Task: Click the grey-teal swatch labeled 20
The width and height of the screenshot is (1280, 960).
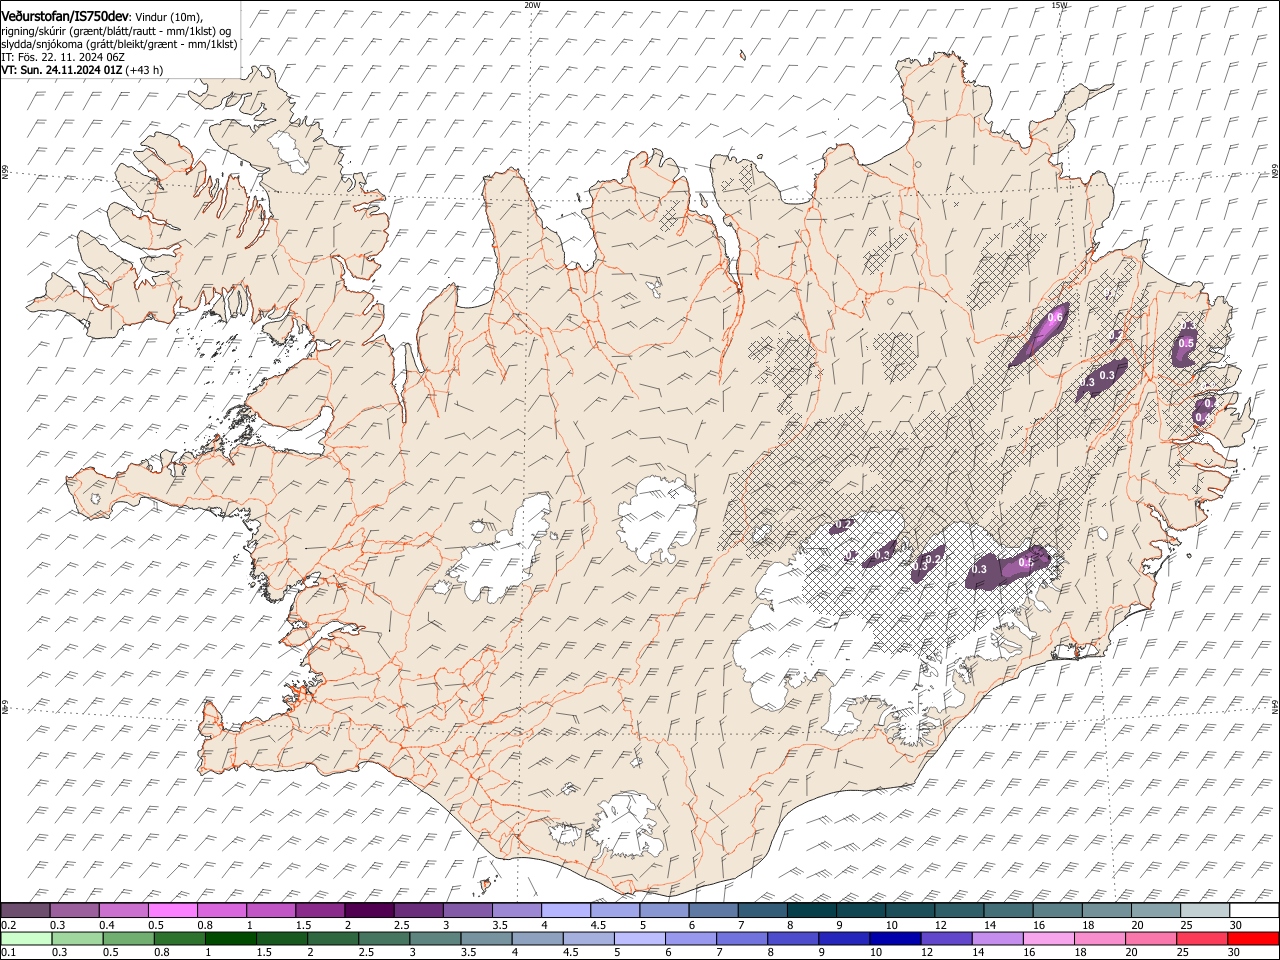Action: pos(1155,910)
